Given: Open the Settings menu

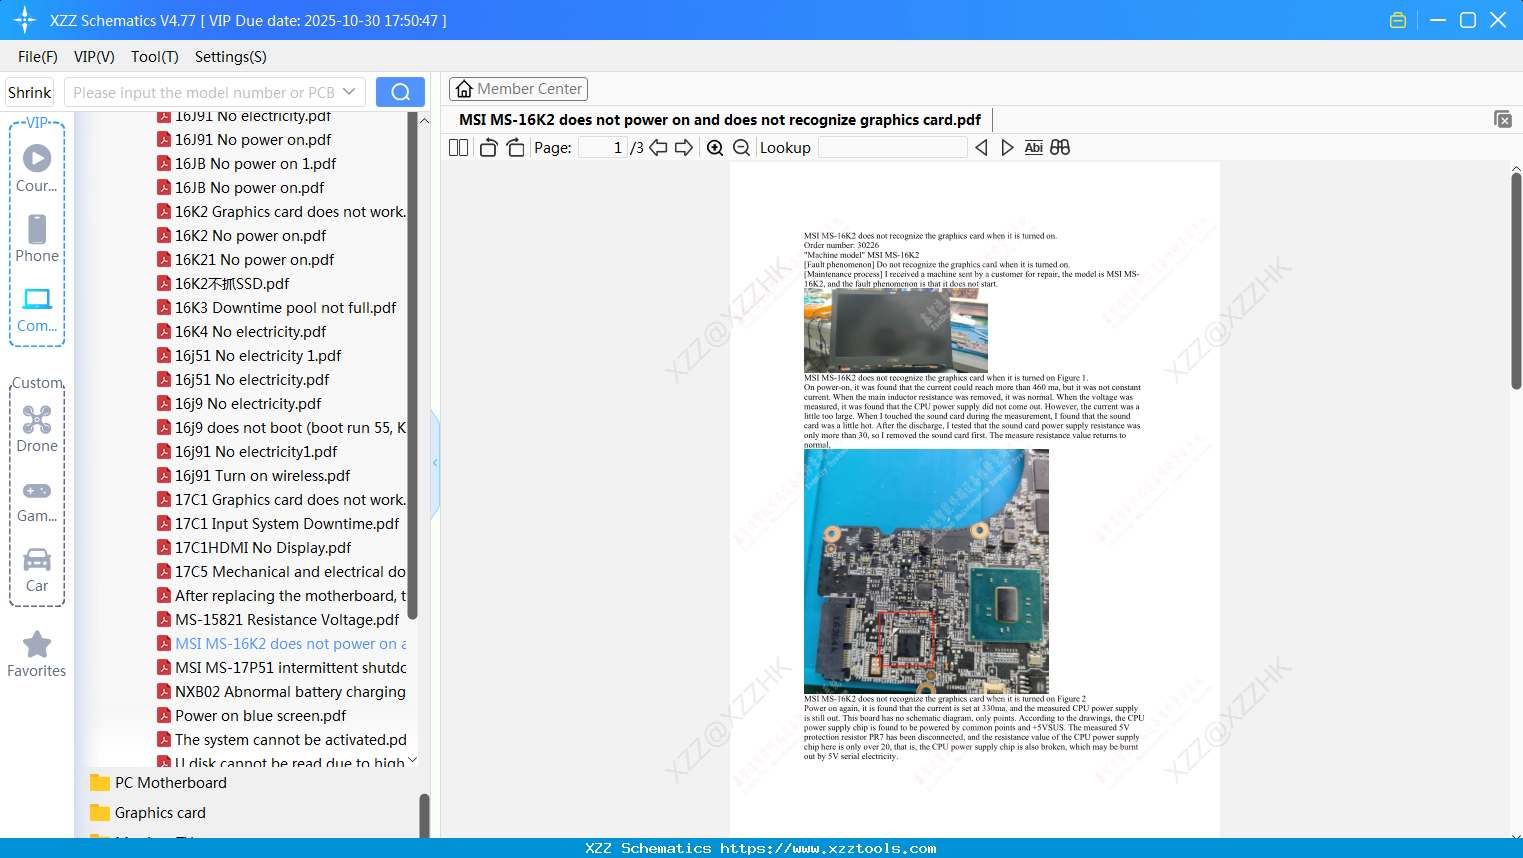Looking at the screenshot, I should click(x=231, y=57).
